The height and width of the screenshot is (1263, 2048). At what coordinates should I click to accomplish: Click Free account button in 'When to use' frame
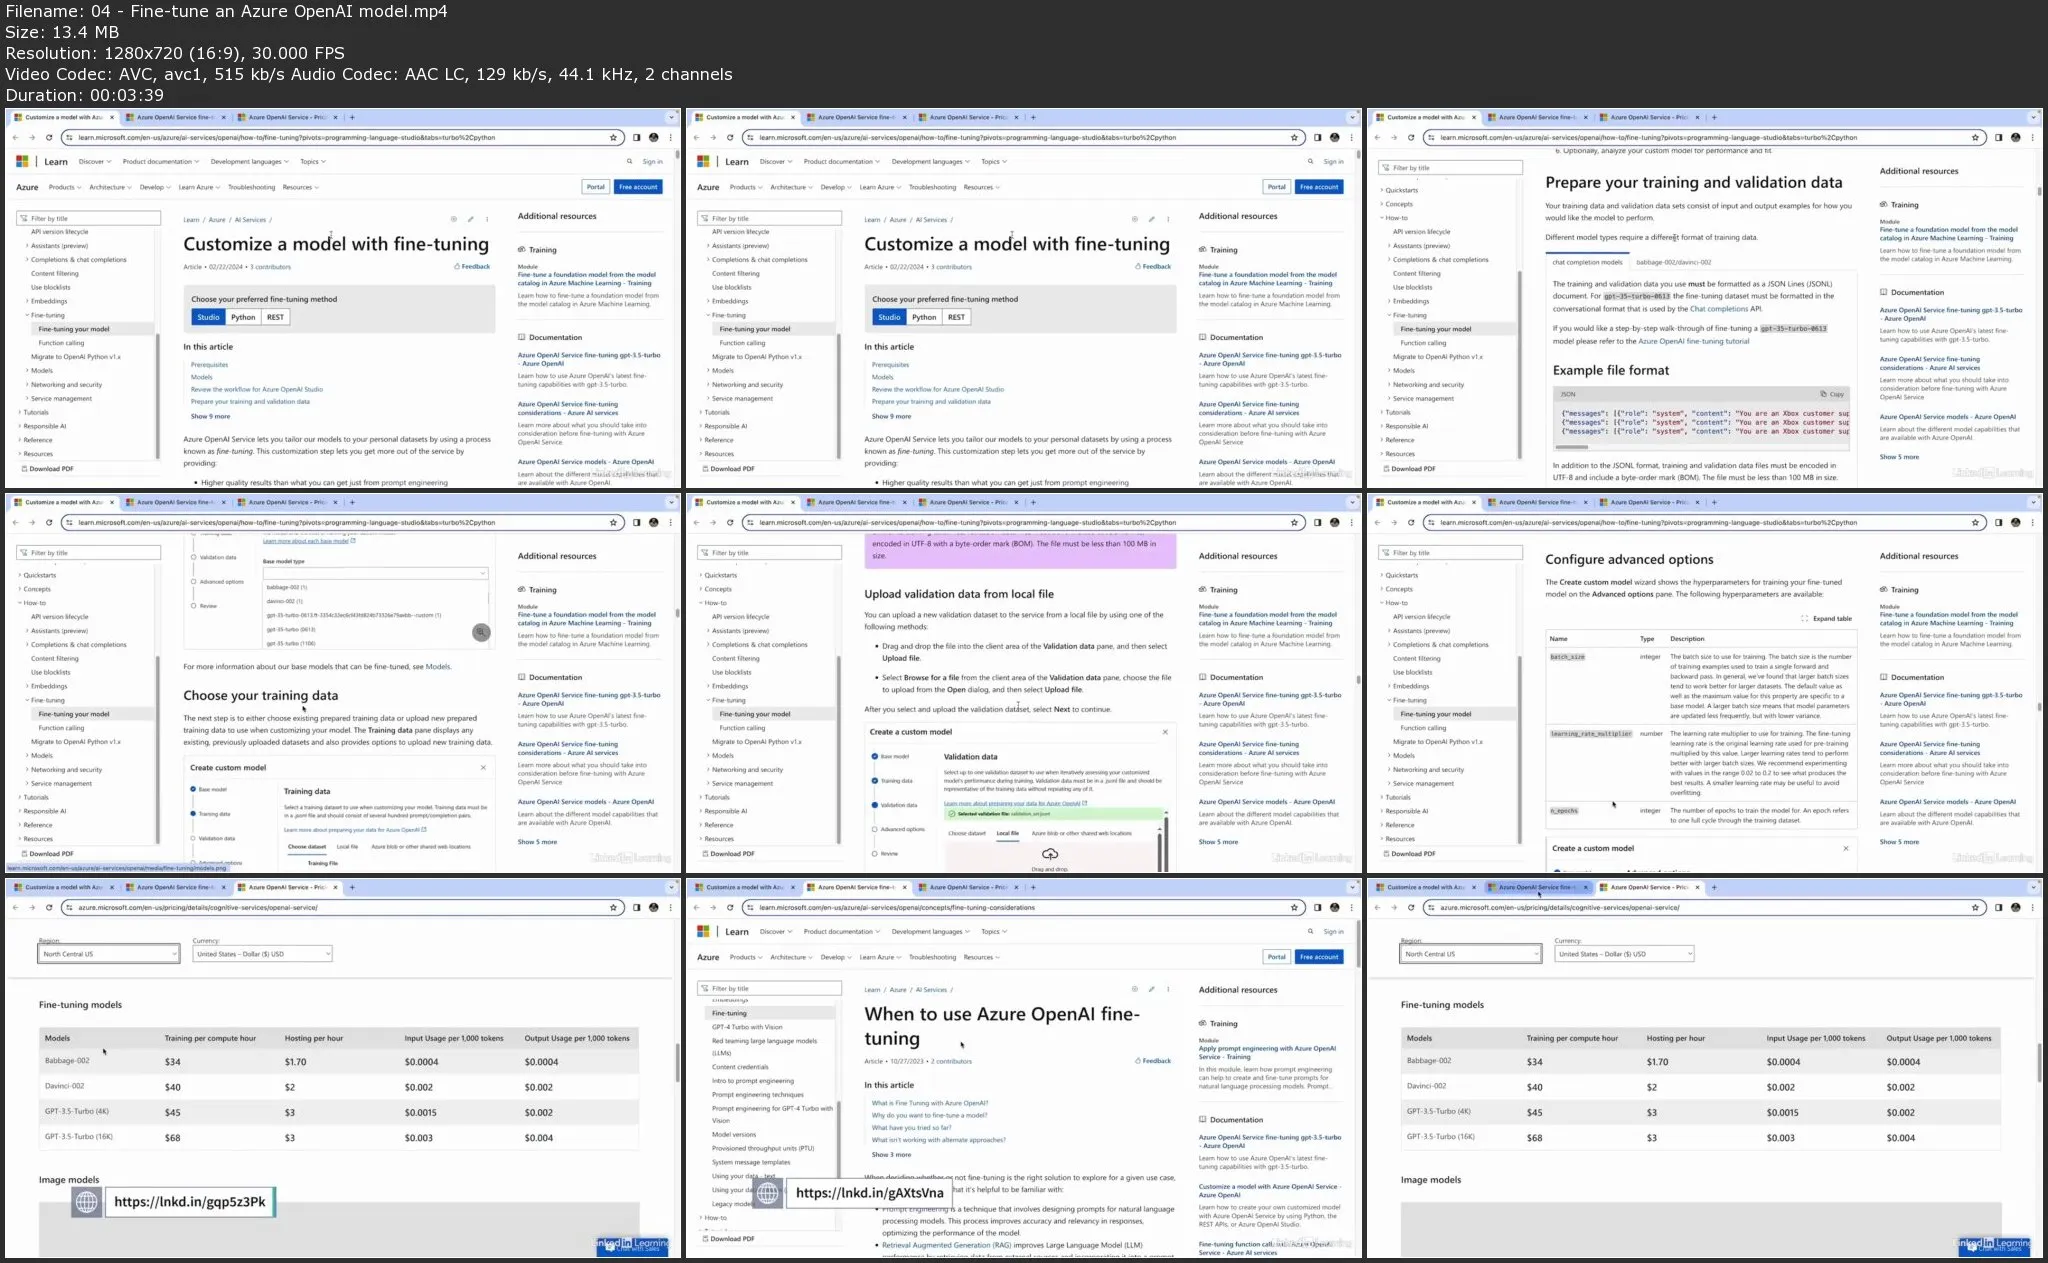click(1319, 957)
